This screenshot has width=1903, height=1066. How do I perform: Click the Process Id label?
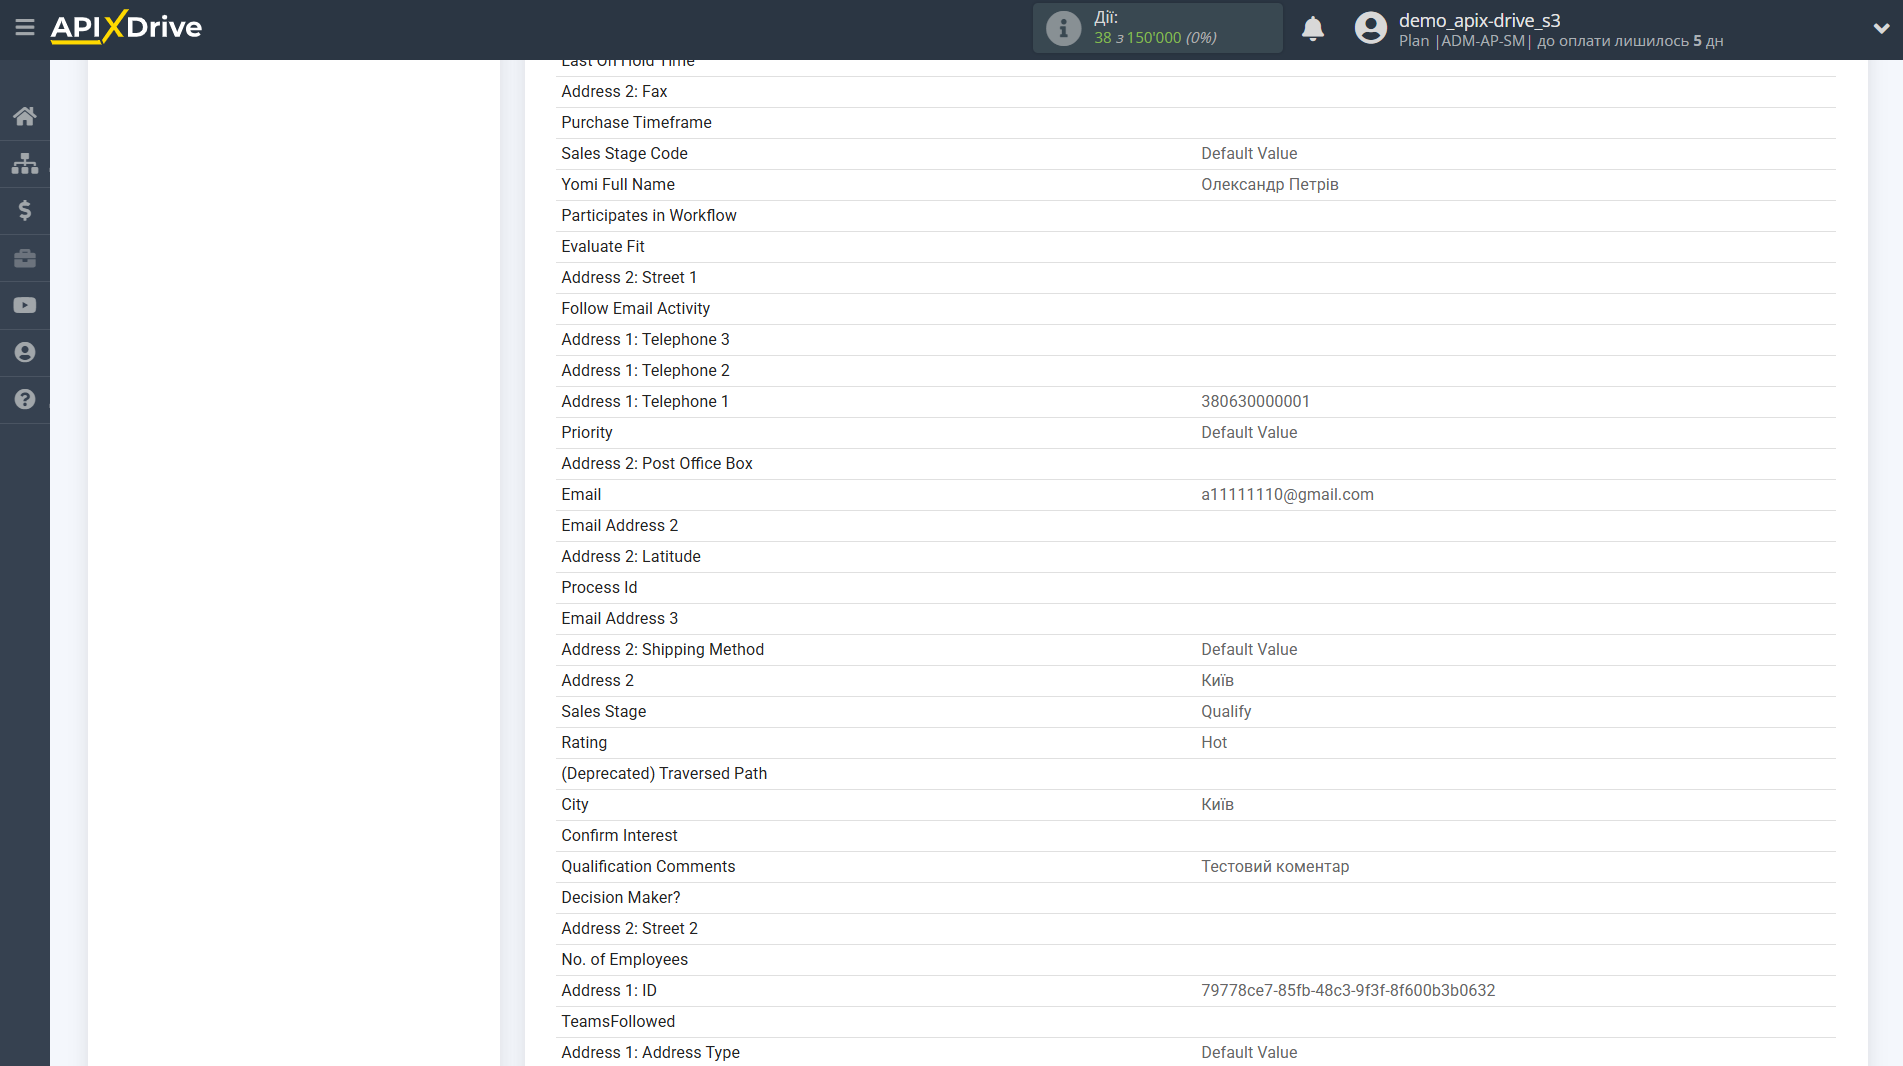tap(599, 587)
